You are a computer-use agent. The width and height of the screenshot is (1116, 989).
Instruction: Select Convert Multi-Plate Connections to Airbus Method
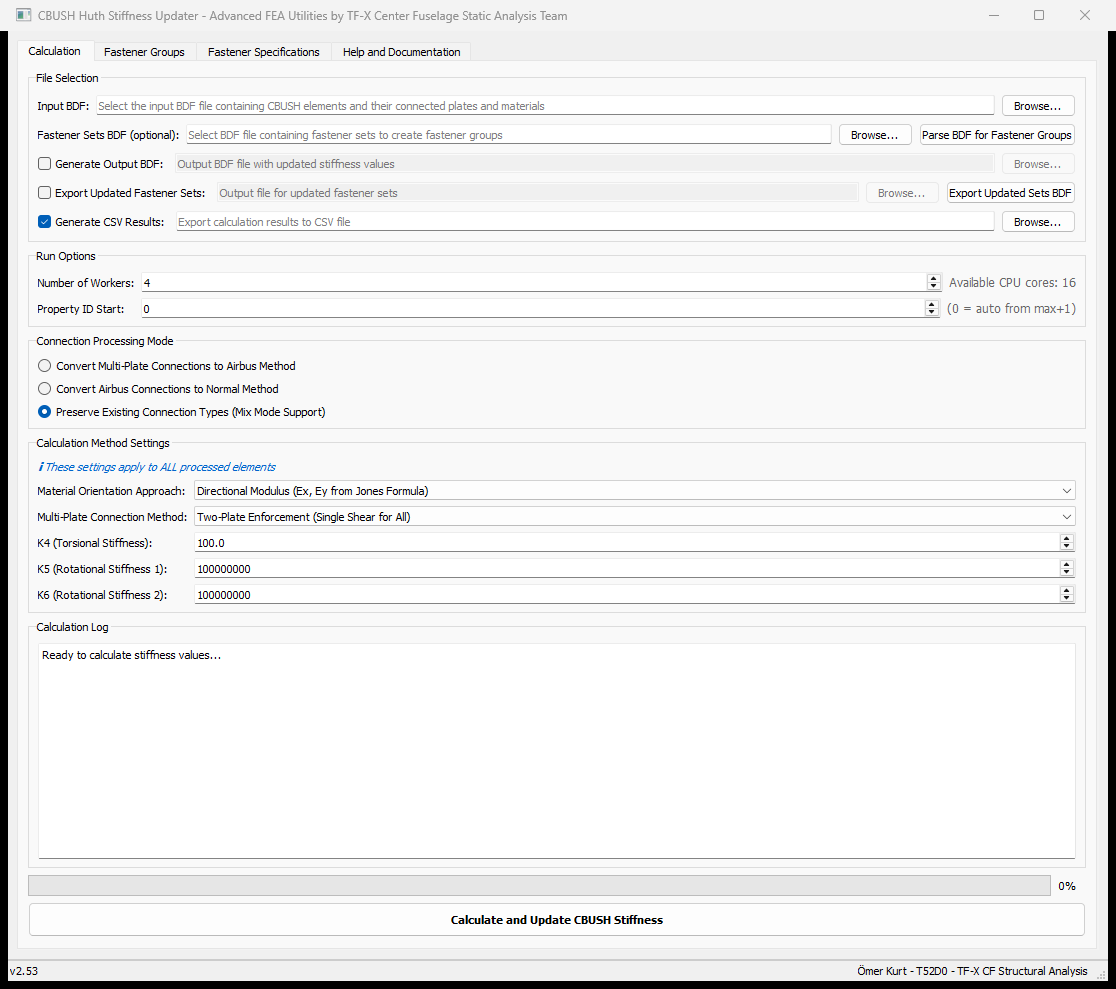[x=44, y=365]
